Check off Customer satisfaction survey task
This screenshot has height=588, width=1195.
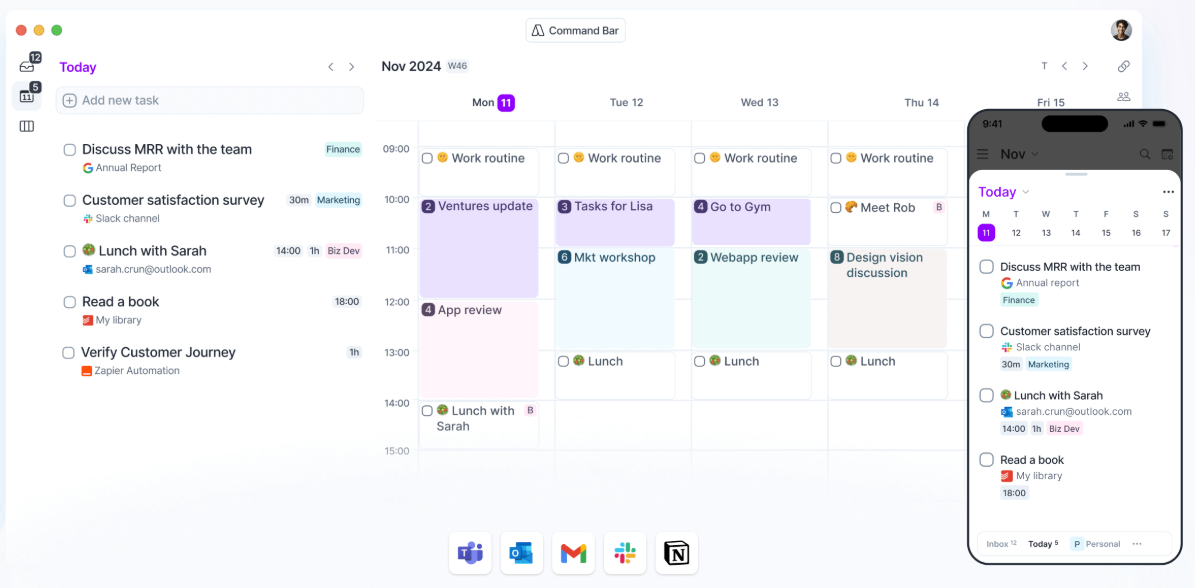(x=69, y=200)
